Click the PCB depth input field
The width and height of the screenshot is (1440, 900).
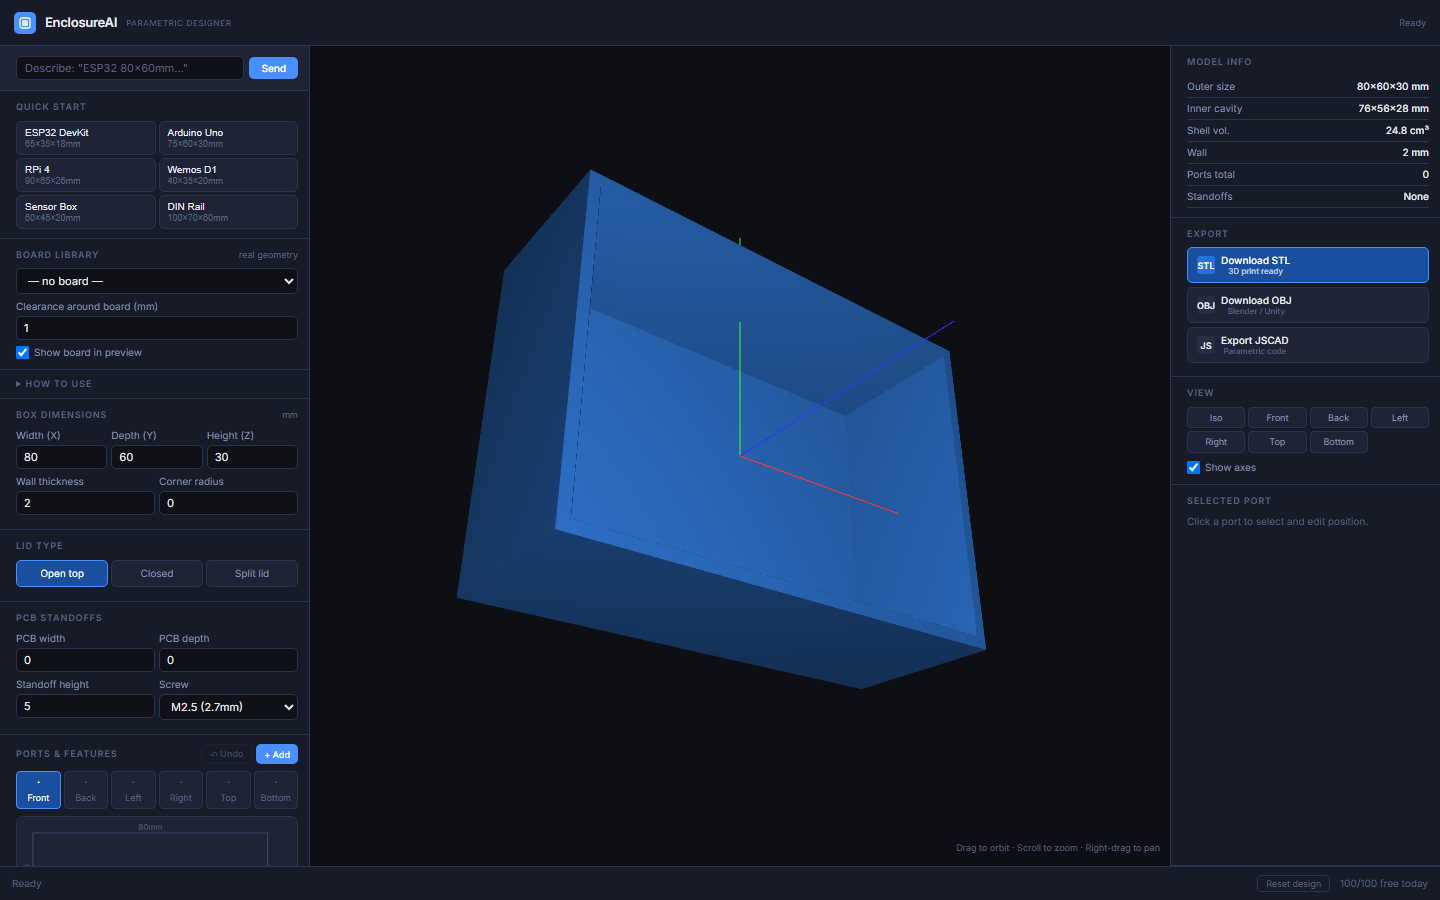pyautogui.click(x=228, y=660)
